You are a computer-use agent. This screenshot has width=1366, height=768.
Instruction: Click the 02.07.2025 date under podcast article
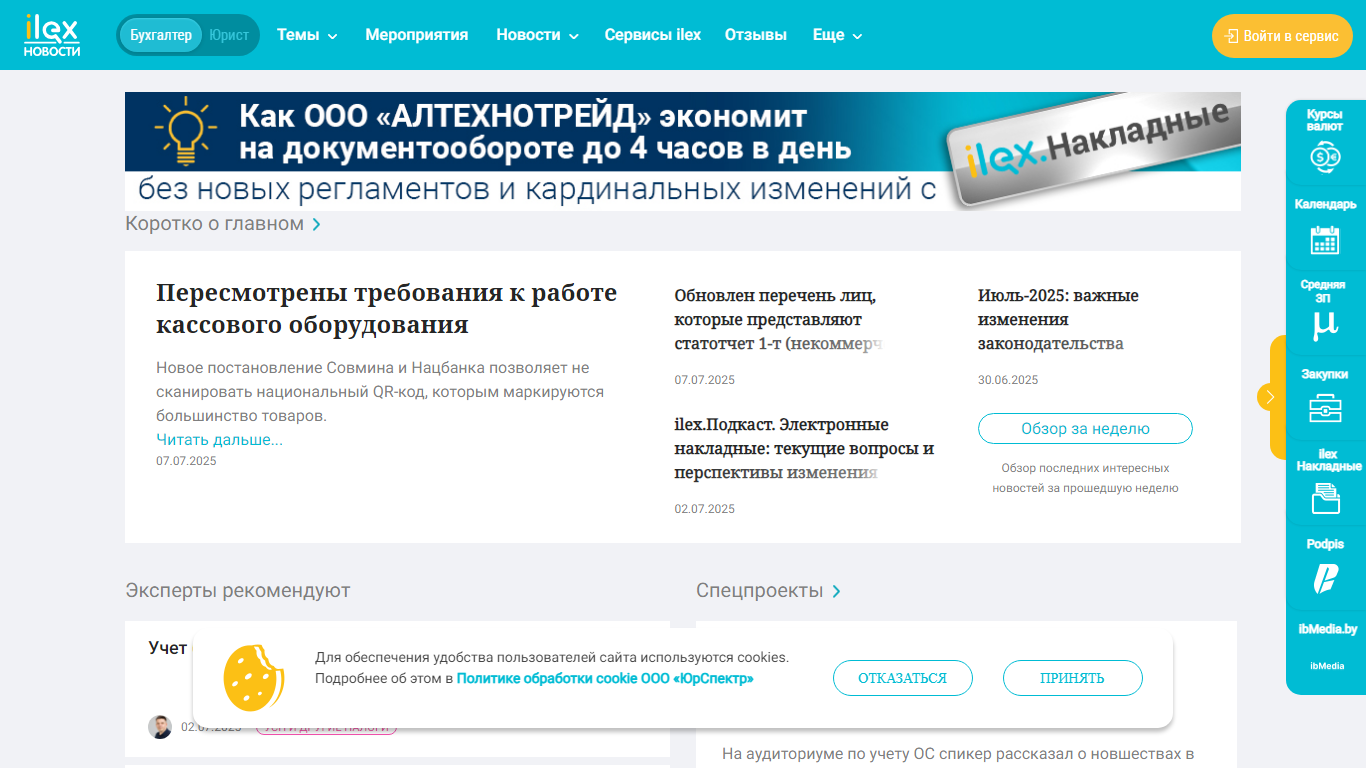[705, 509]
